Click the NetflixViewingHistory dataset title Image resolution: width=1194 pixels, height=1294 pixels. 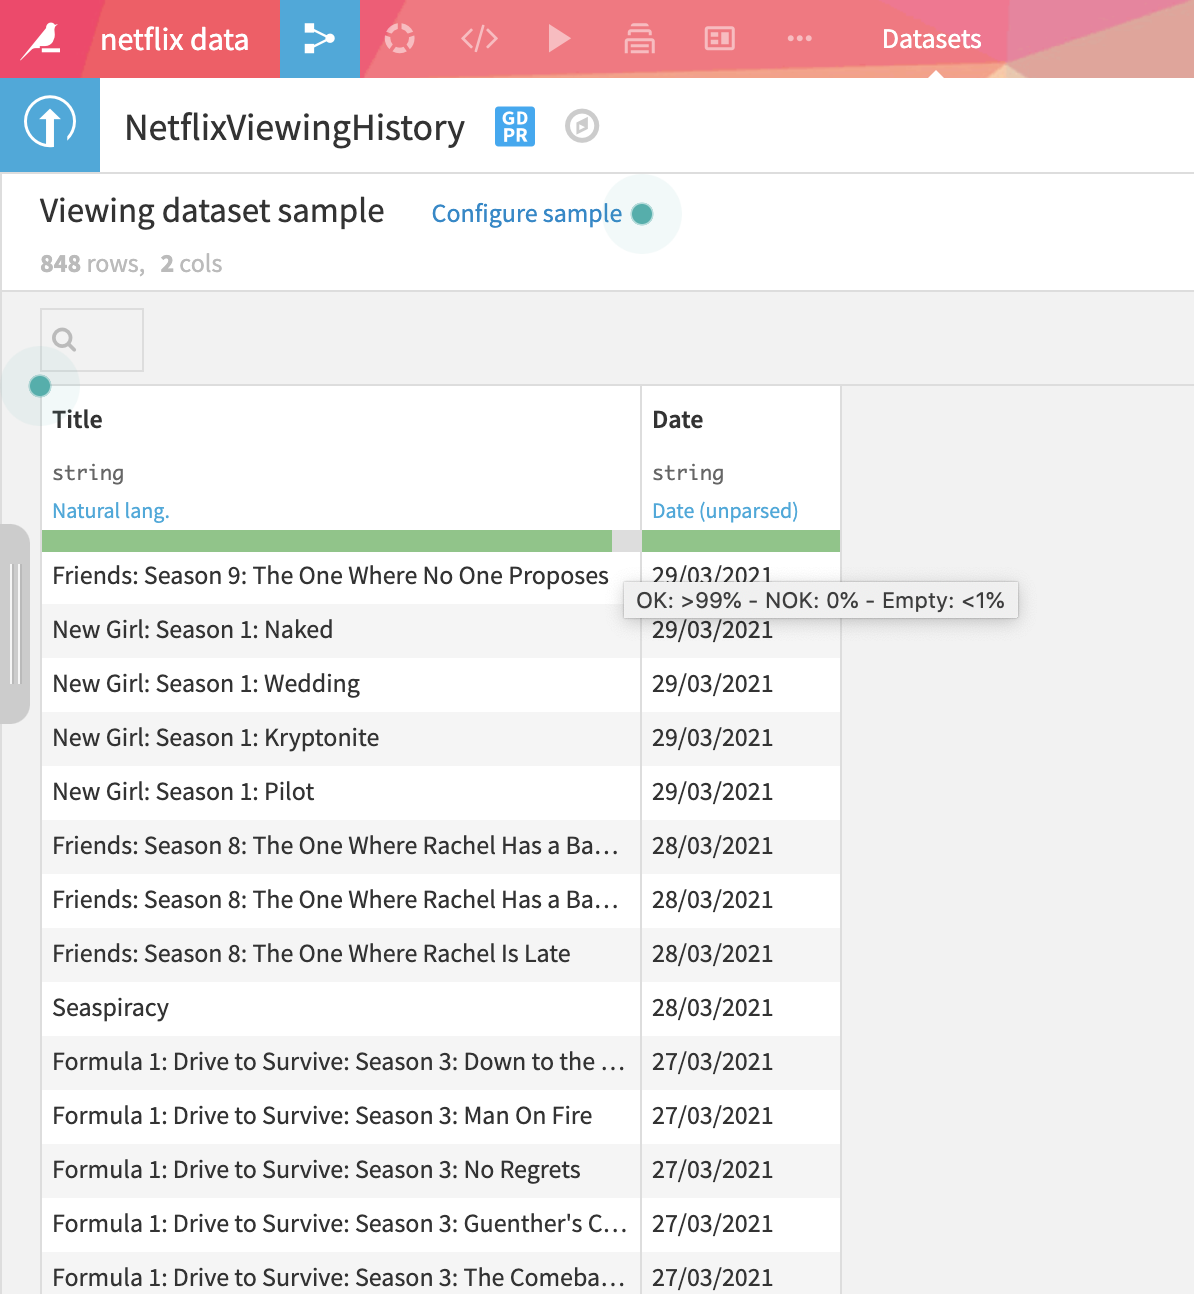[295, 127]
